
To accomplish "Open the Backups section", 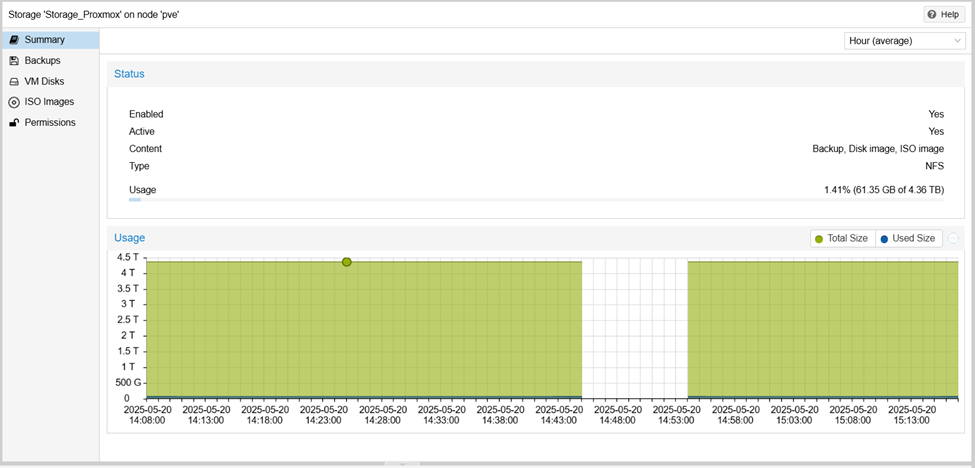I will pyautogui.click(x=42, y=61).
